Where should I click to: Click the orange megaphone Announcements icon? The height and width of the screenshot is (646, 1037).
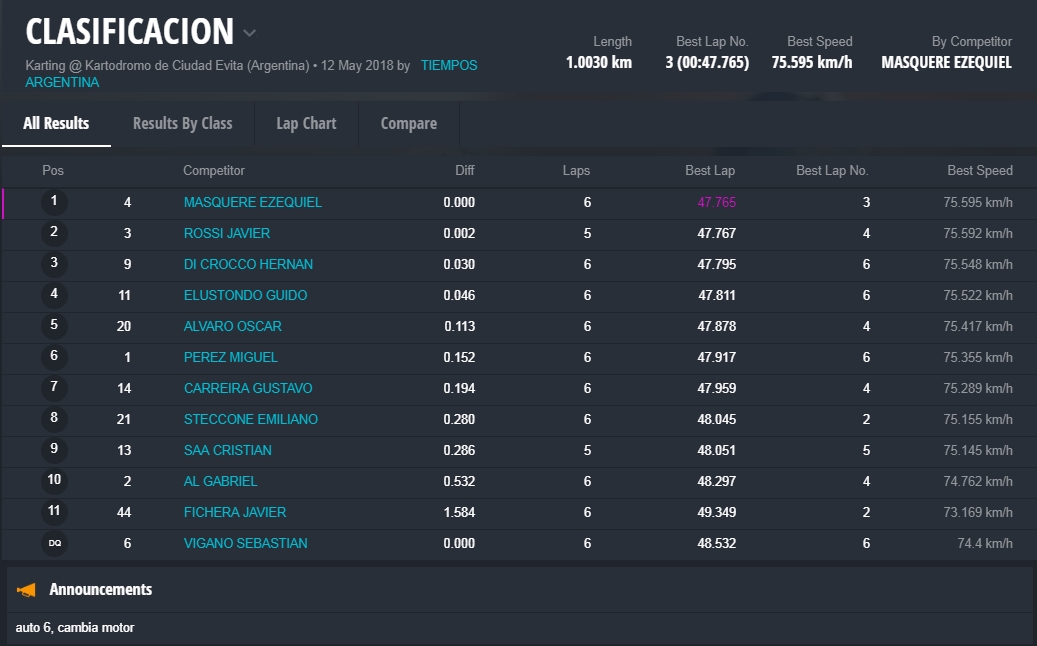(x=27, y=590)
